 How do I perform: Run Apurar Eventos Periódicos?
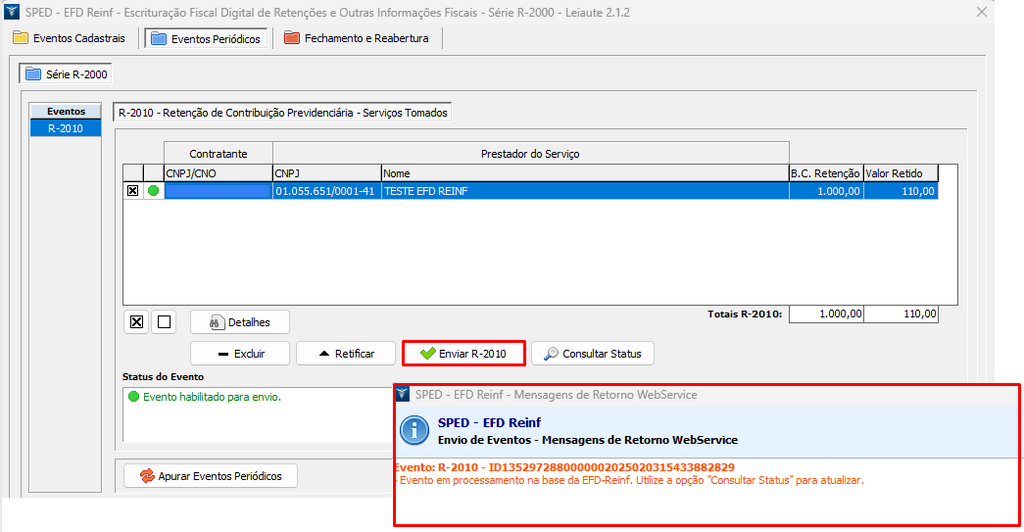click(x=210, y=476)
